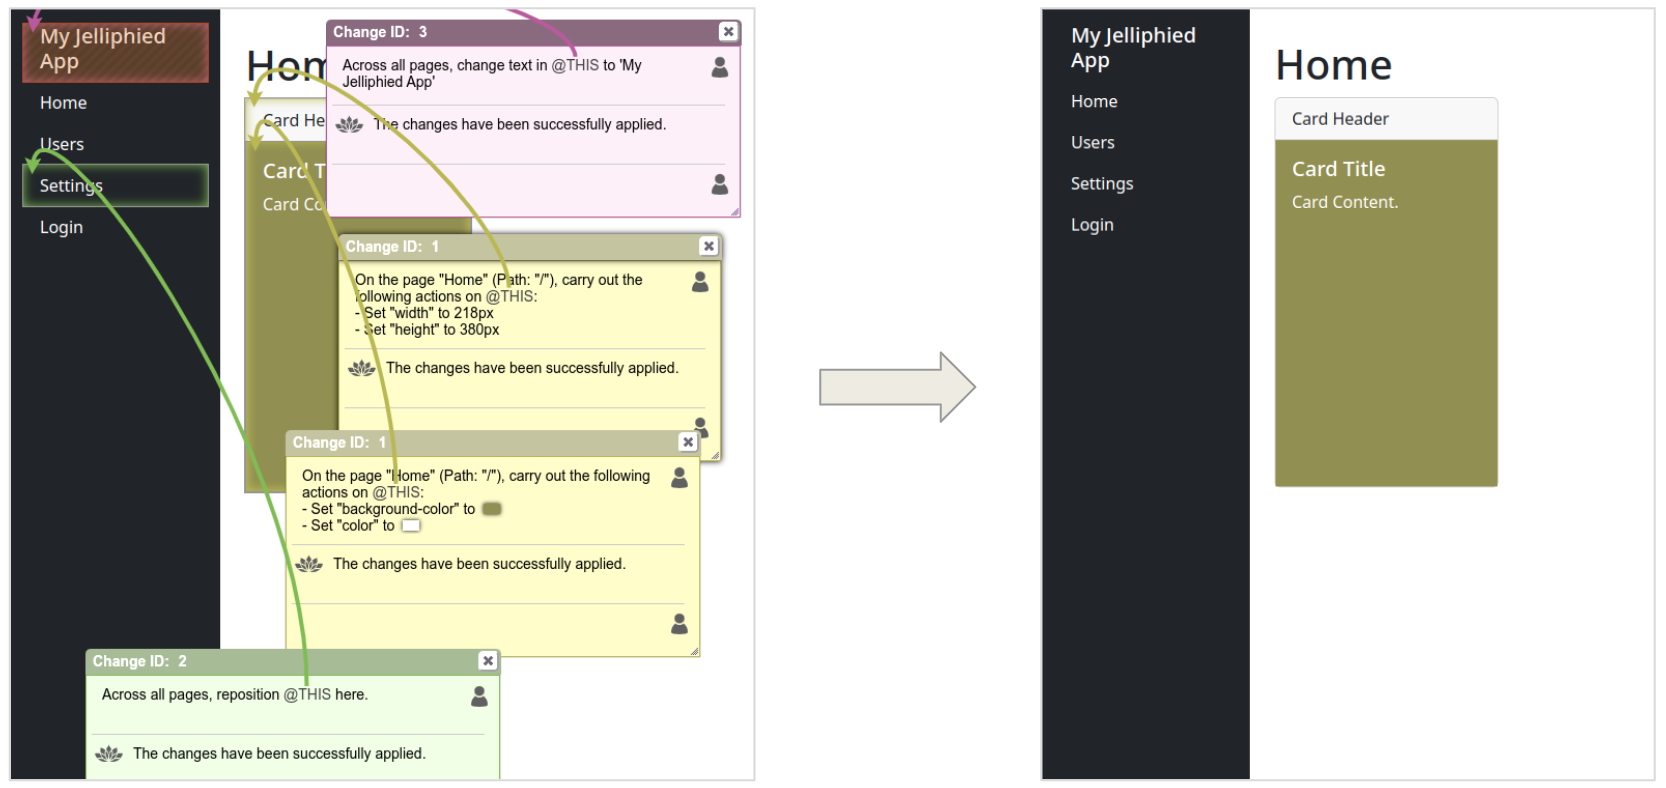Image resolution: width=1666 pixels, height=788 pixels.
Task: Close the Change ID: 1 note about width and height
Action: click(708, 246)
